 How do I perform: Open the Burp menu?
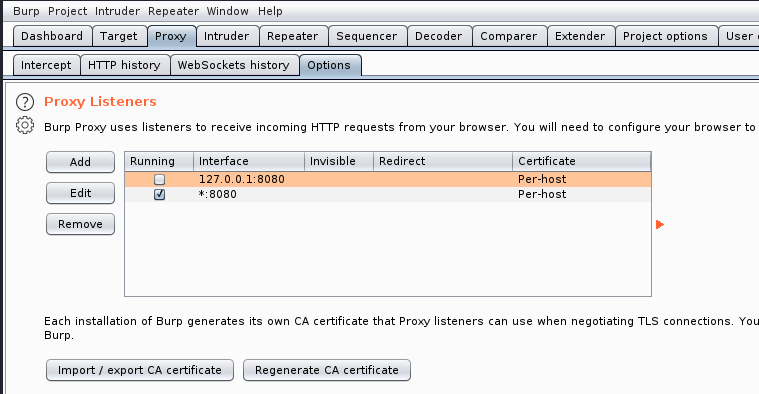pyautogui.click(x=26, y=11)
